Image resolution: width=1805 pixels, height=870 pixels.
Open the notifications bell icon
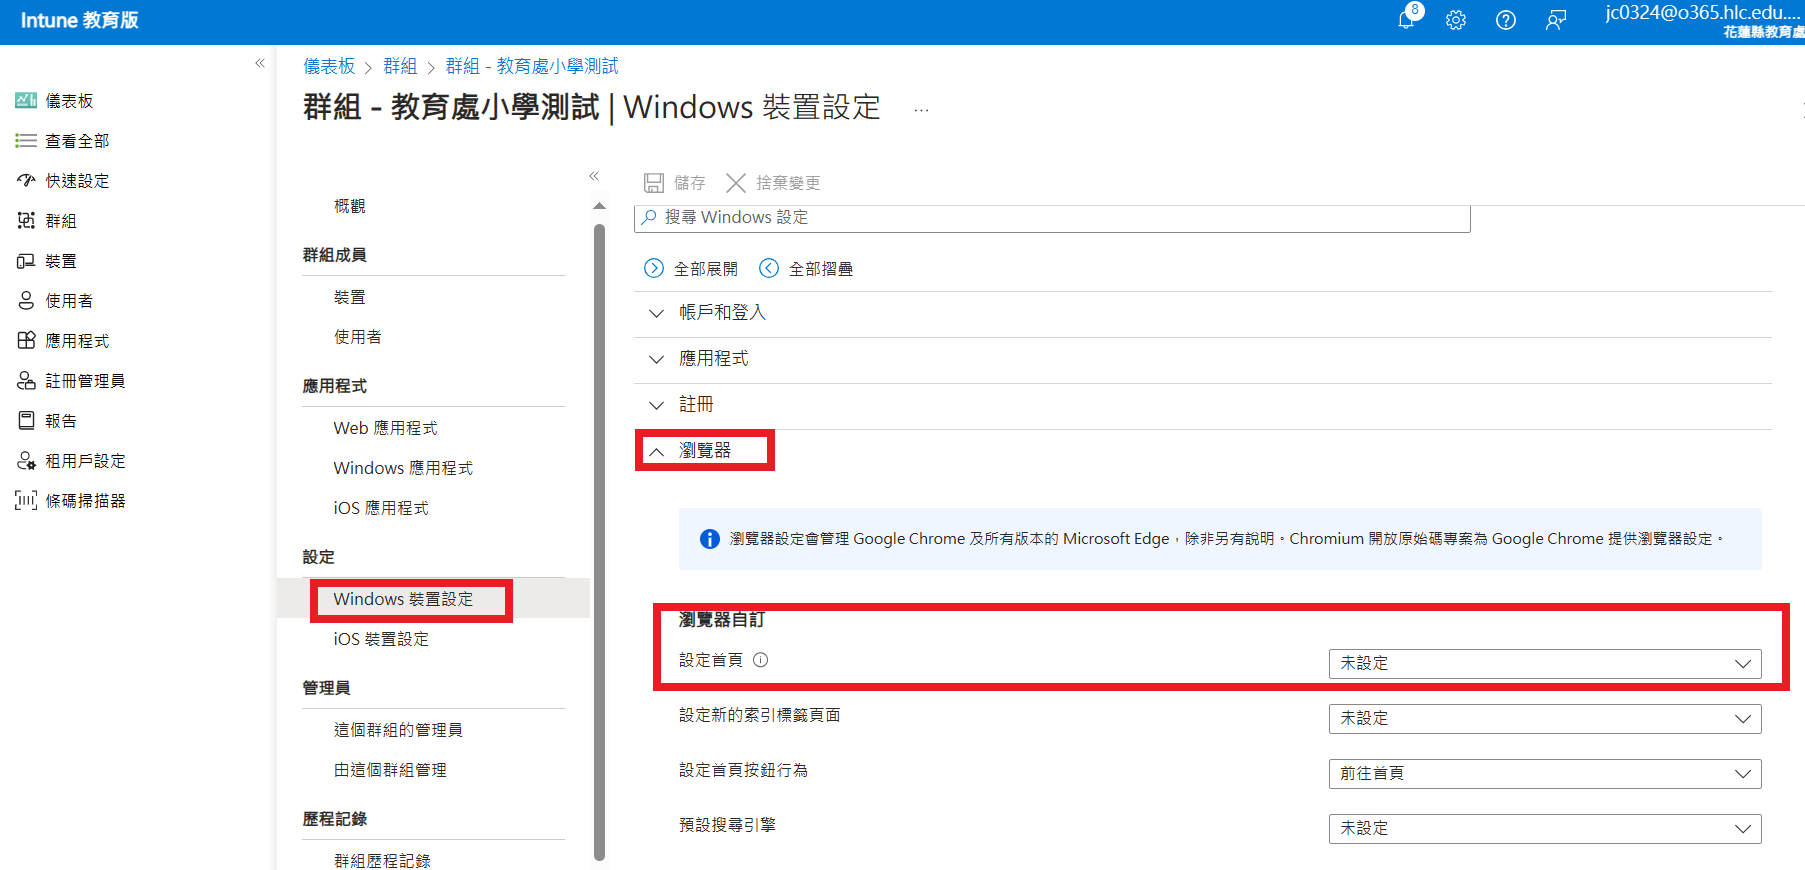pyautogui.click(x=1407, y=20)
